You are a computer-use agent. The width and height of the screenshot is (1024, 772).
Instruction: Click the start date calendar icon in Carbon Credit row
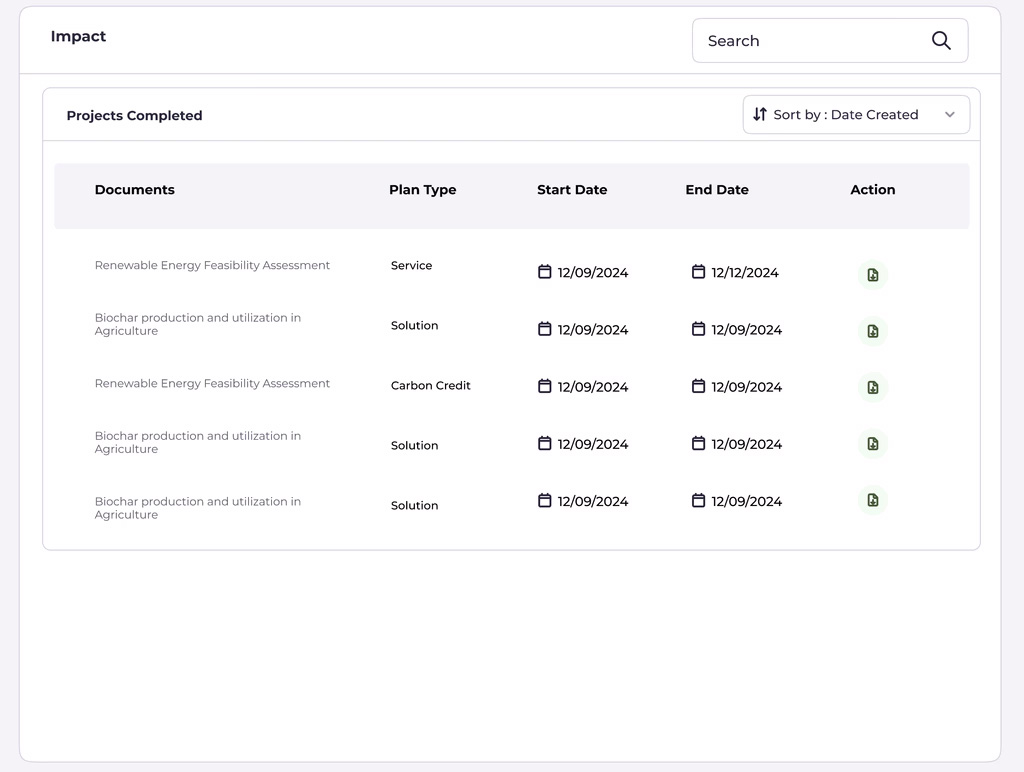click(545, 386)
